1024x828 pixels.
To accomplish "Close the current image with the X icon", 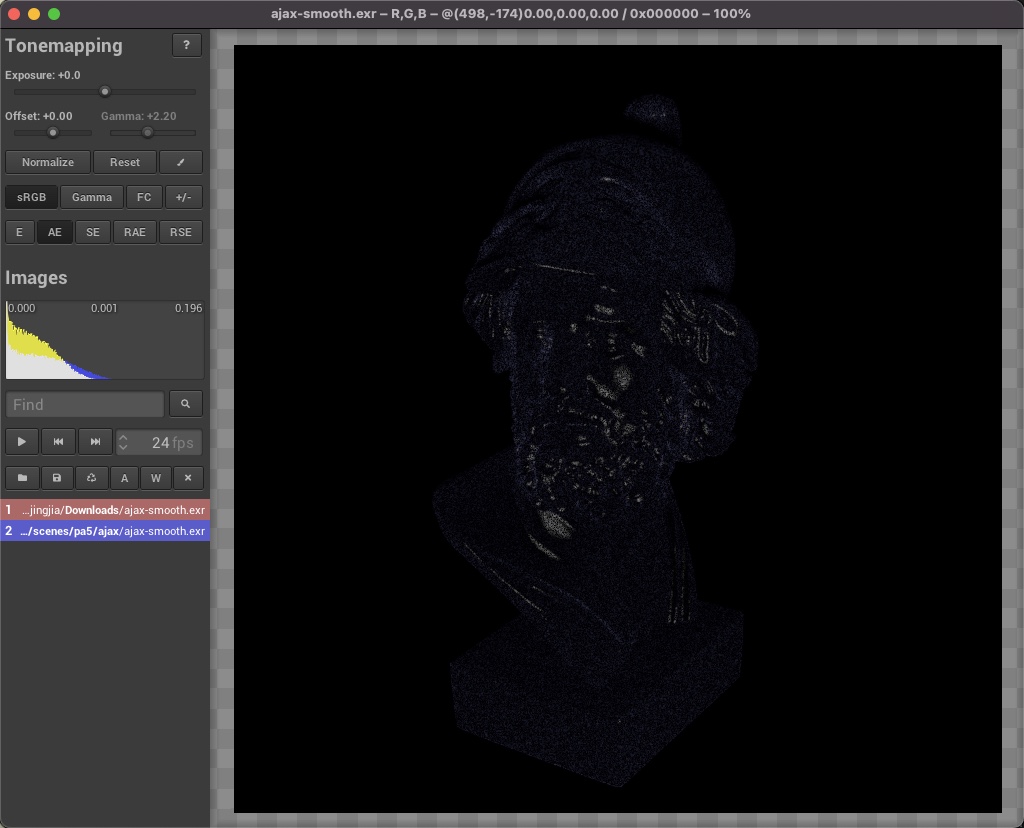I will 188,478.
